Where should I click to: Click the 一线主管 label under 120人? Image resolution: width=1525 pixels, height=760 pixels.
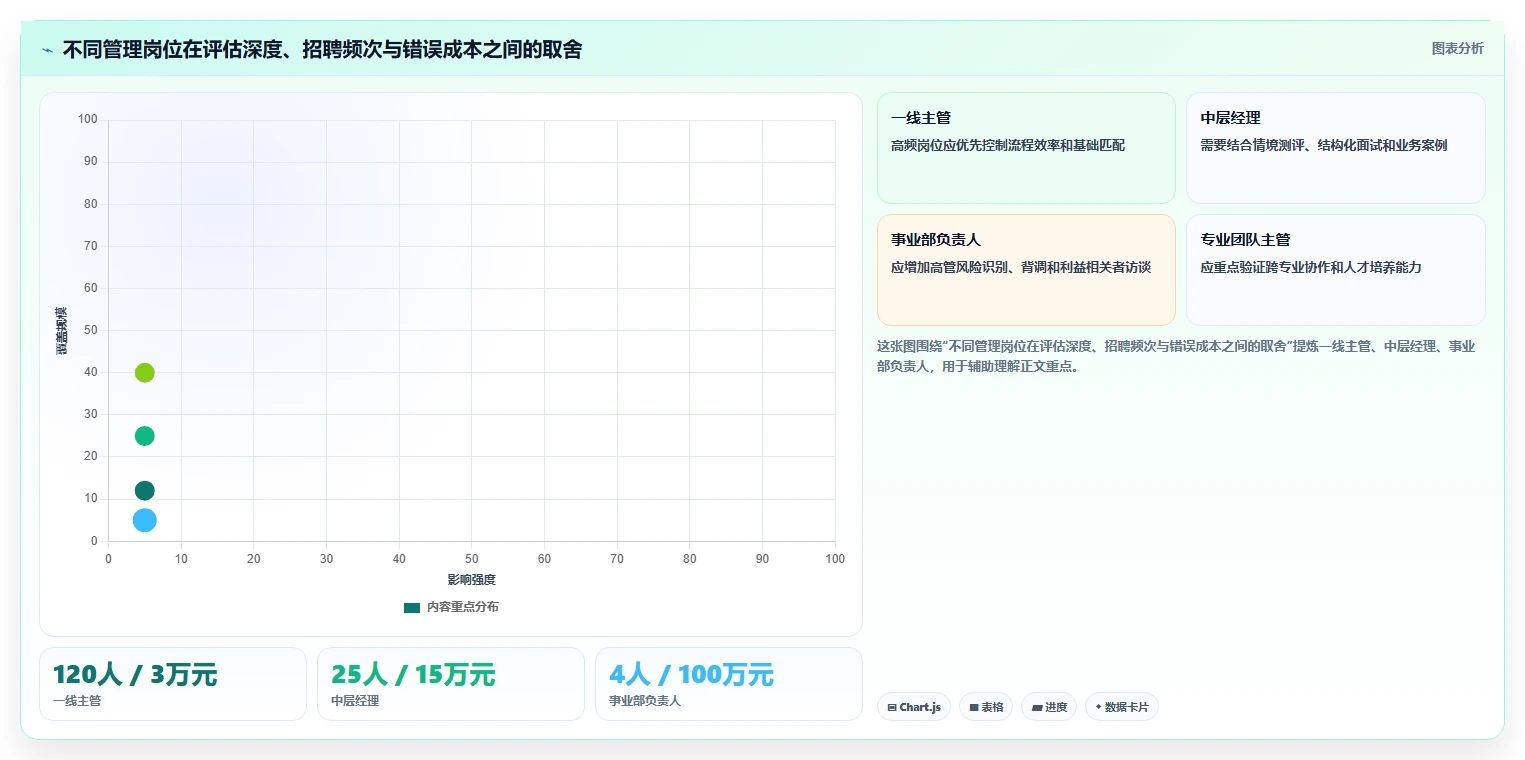click(77, 701)
